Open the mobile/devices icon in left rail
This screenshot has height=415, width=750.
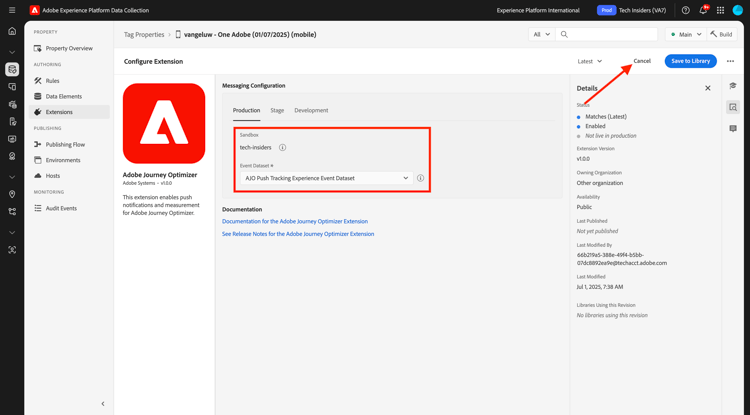tap(12, 87)
